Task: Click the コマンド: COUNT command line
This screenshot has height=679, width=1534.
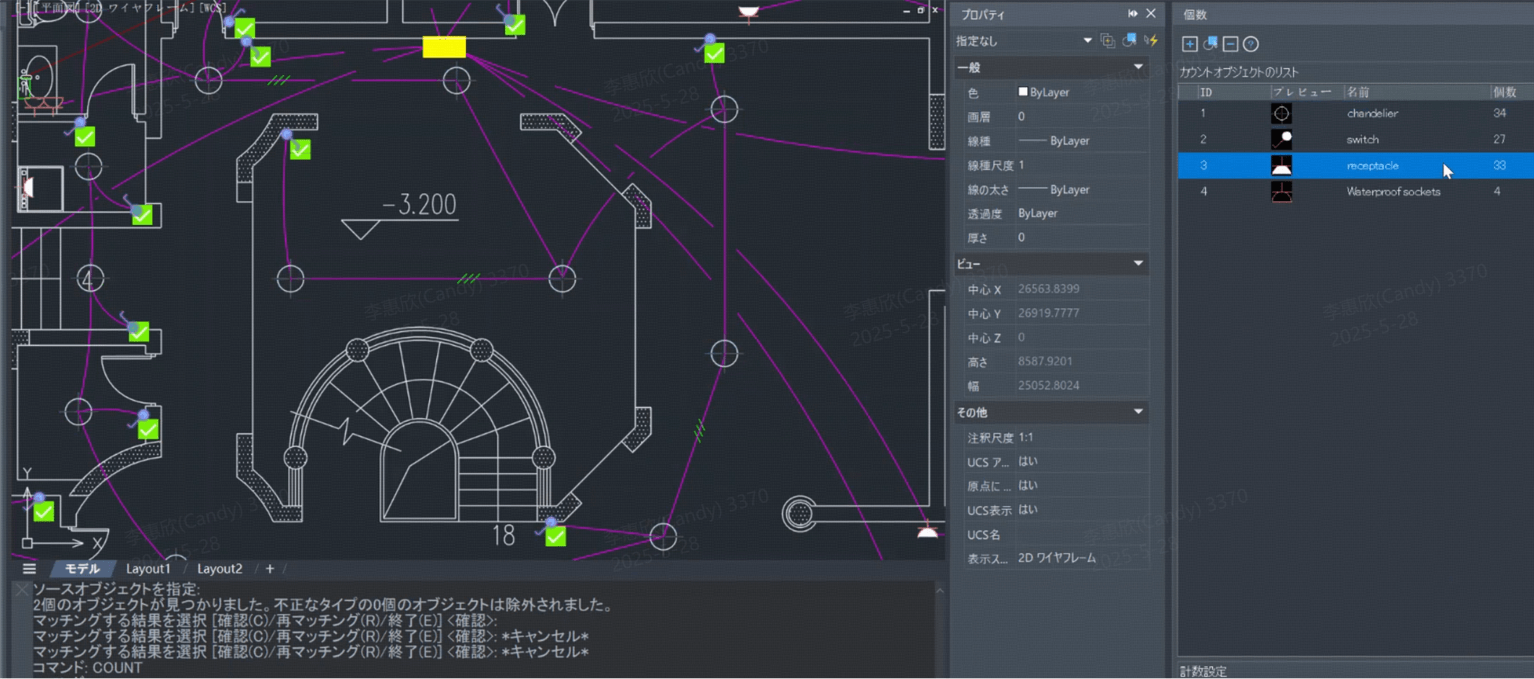Action: (88, 667)
